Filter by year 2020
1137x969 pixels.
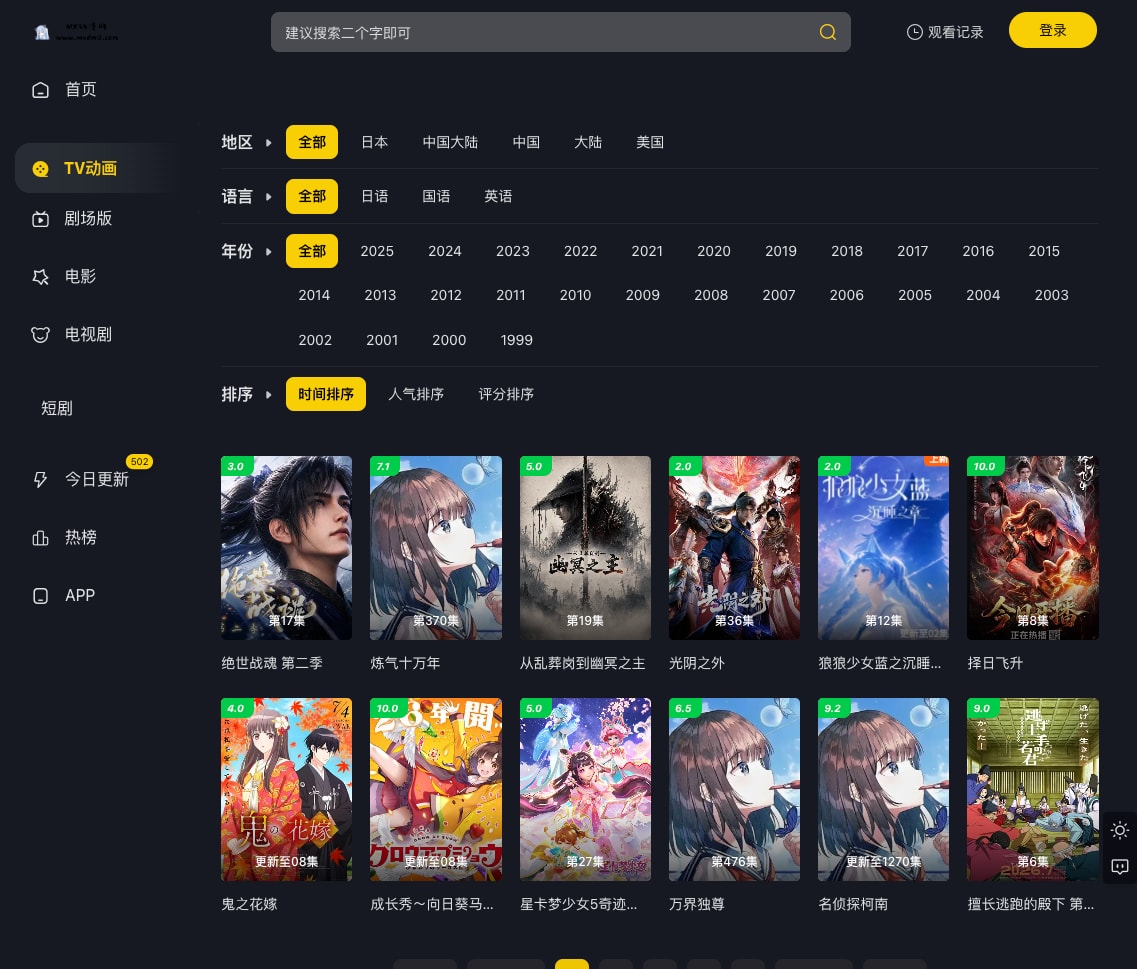tap(714, 251)
